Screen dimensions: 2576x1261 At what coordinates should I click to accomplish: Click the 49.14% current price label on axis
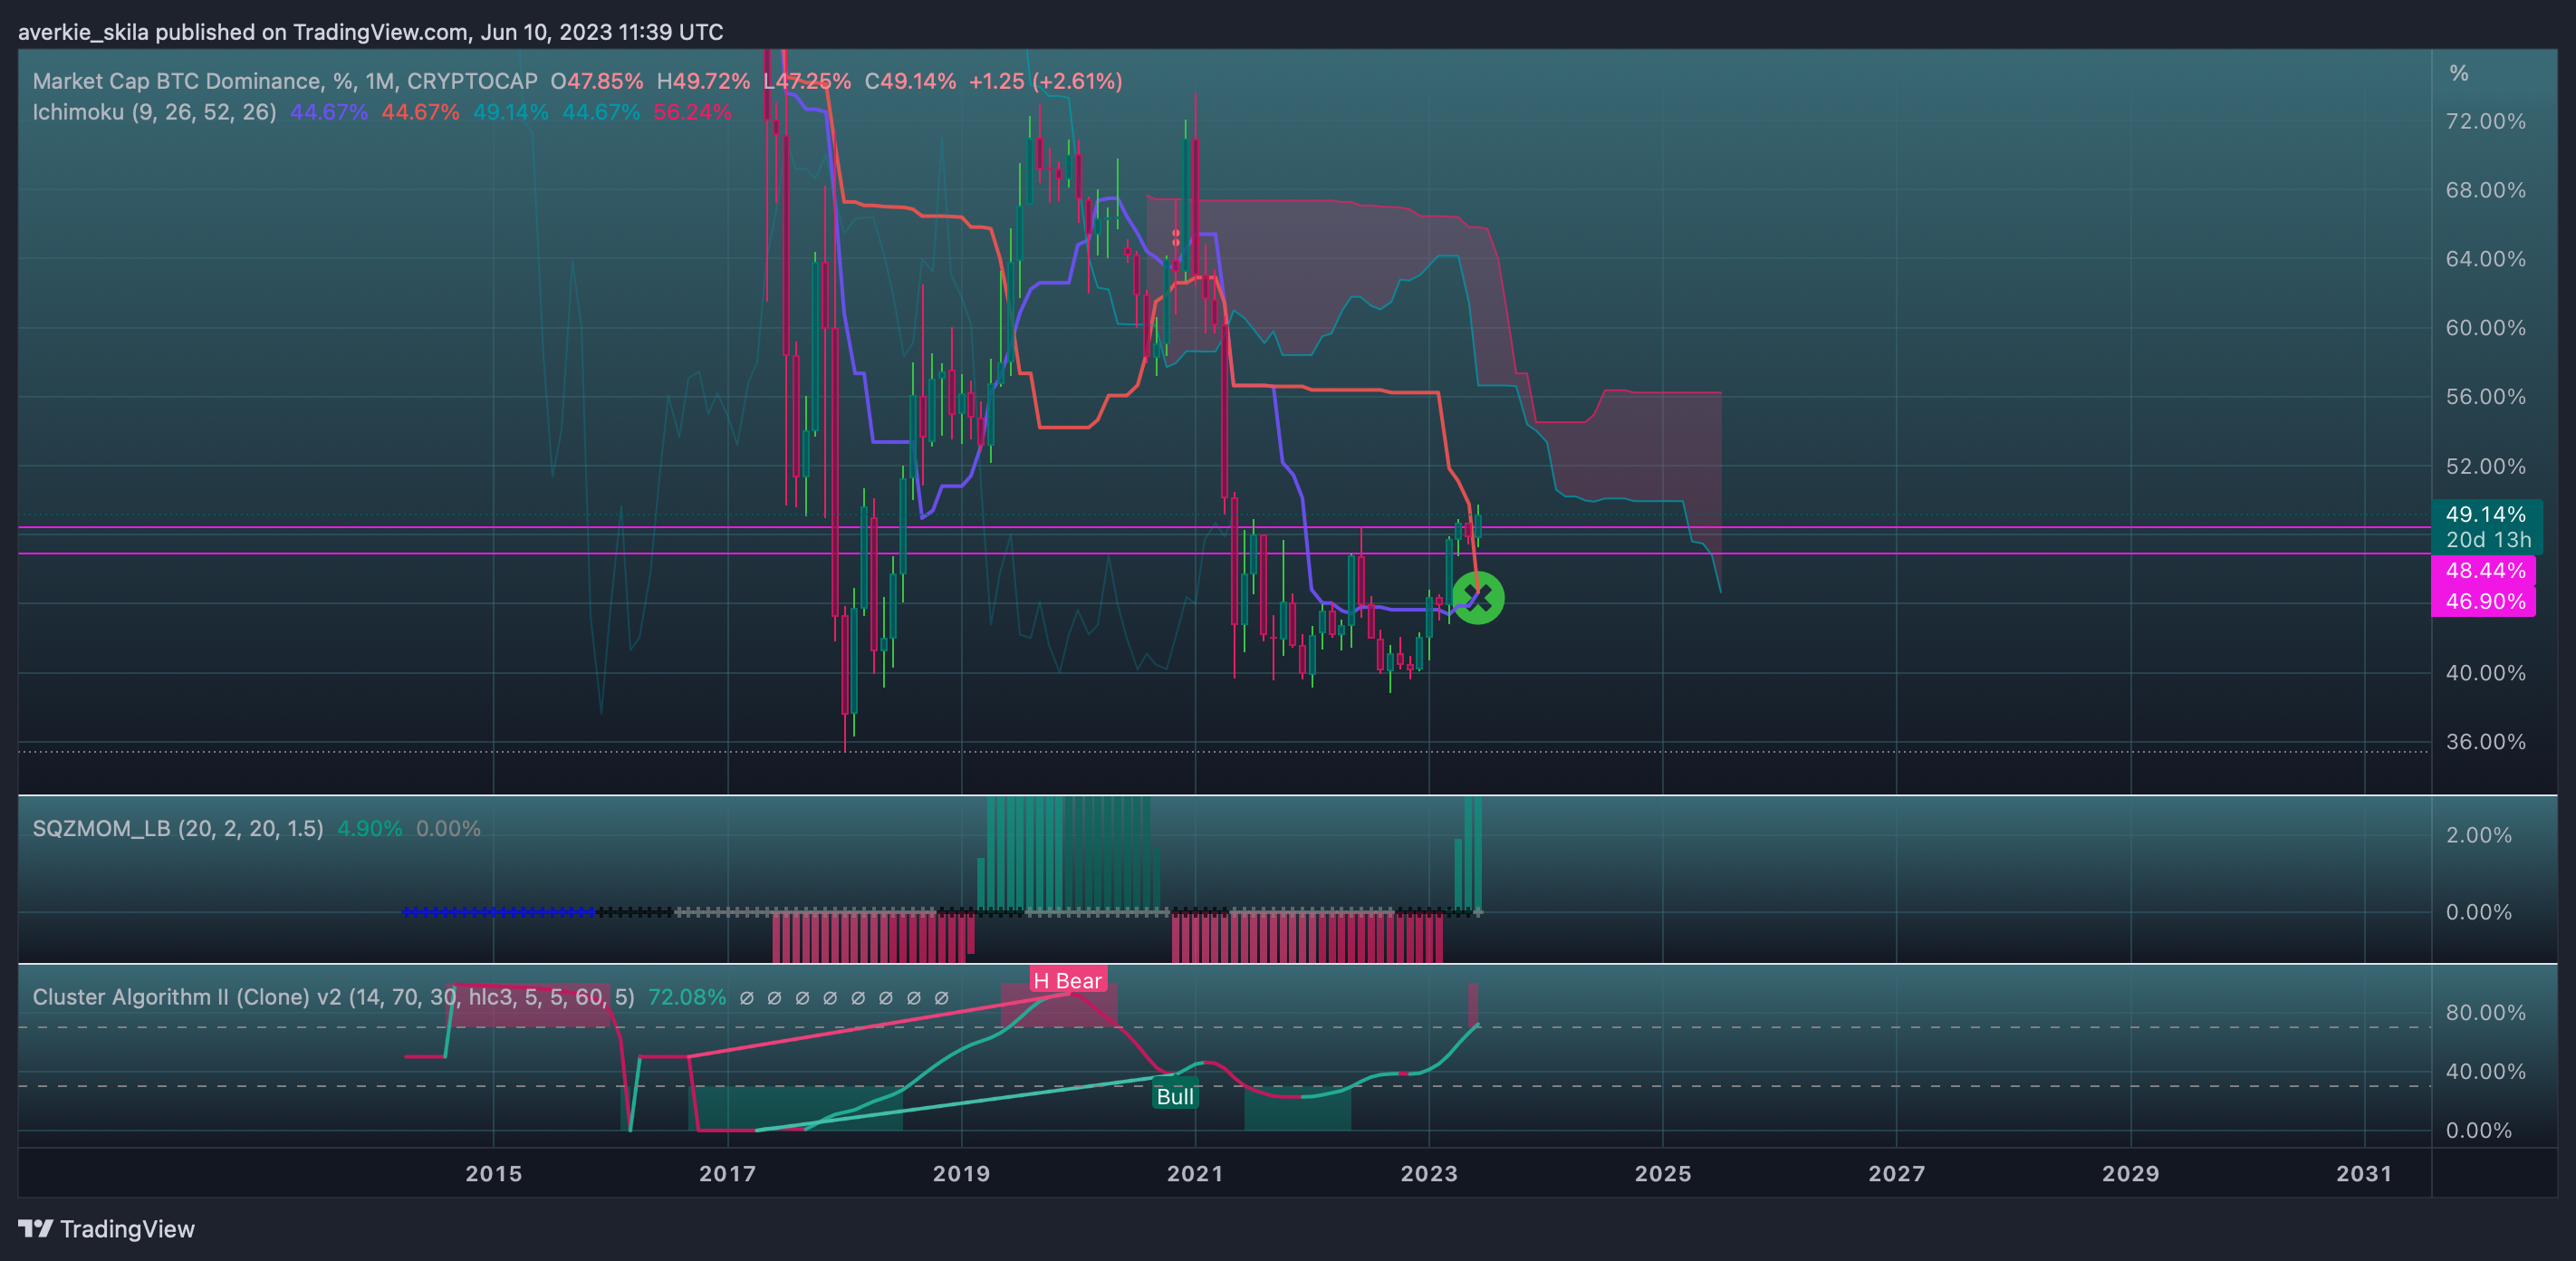click(2486, 514)
